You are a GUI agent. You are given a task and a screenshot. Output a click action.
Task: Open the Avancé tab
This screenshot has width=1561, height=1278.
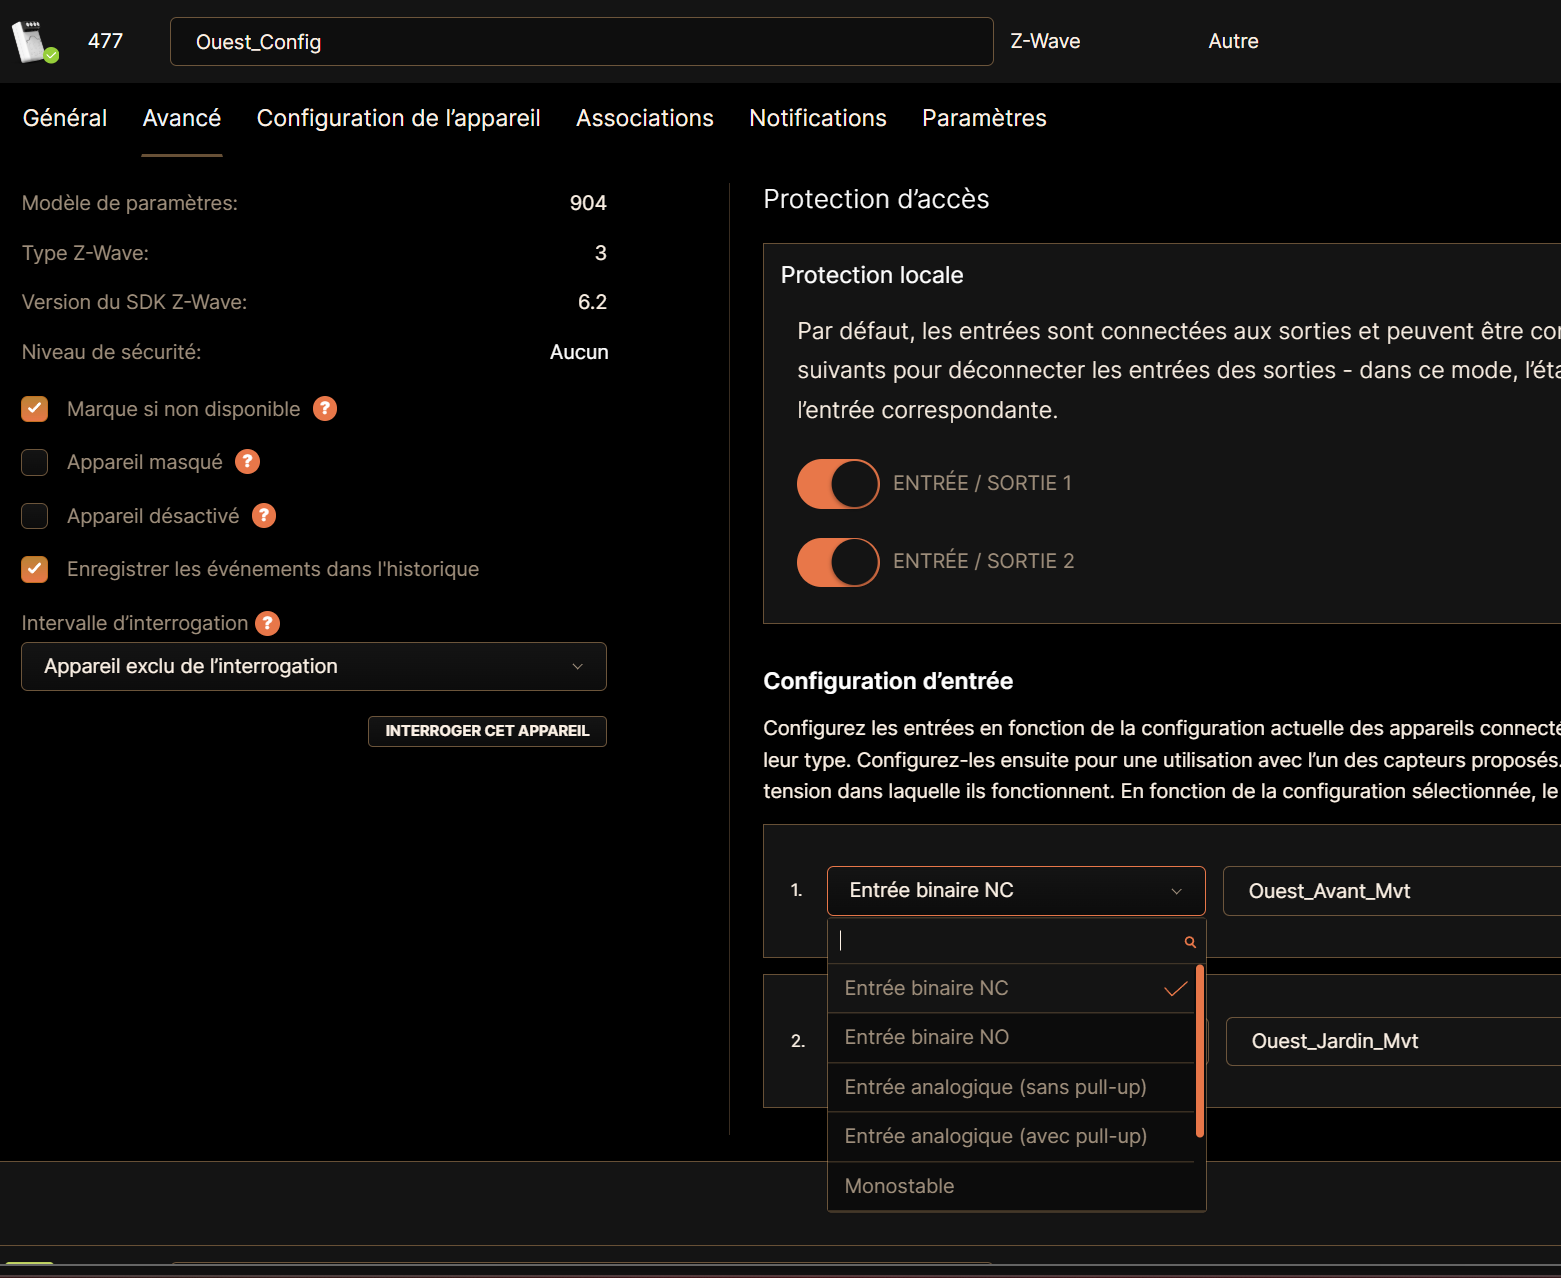(x=182, y=118)
